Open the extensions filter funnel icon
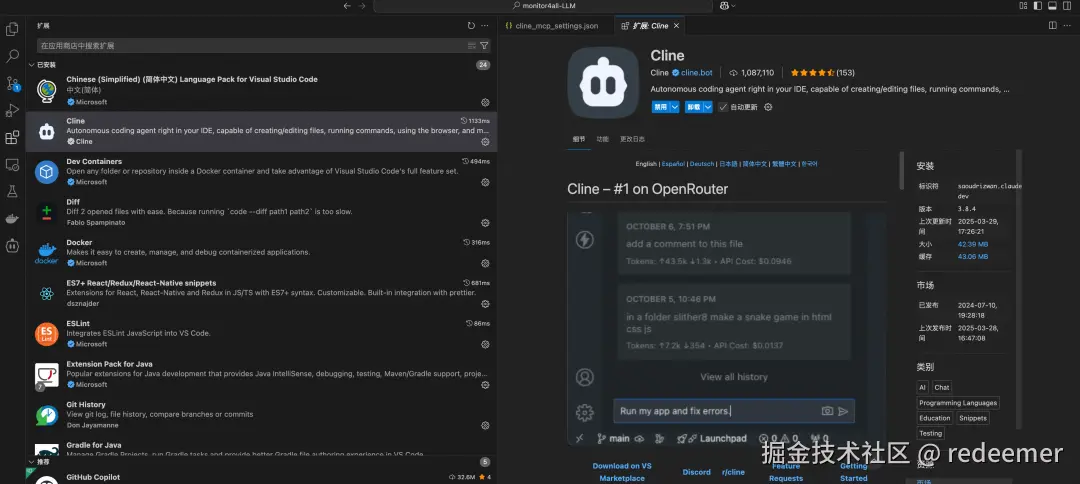The image size is (1080, 484). (484, 45)
